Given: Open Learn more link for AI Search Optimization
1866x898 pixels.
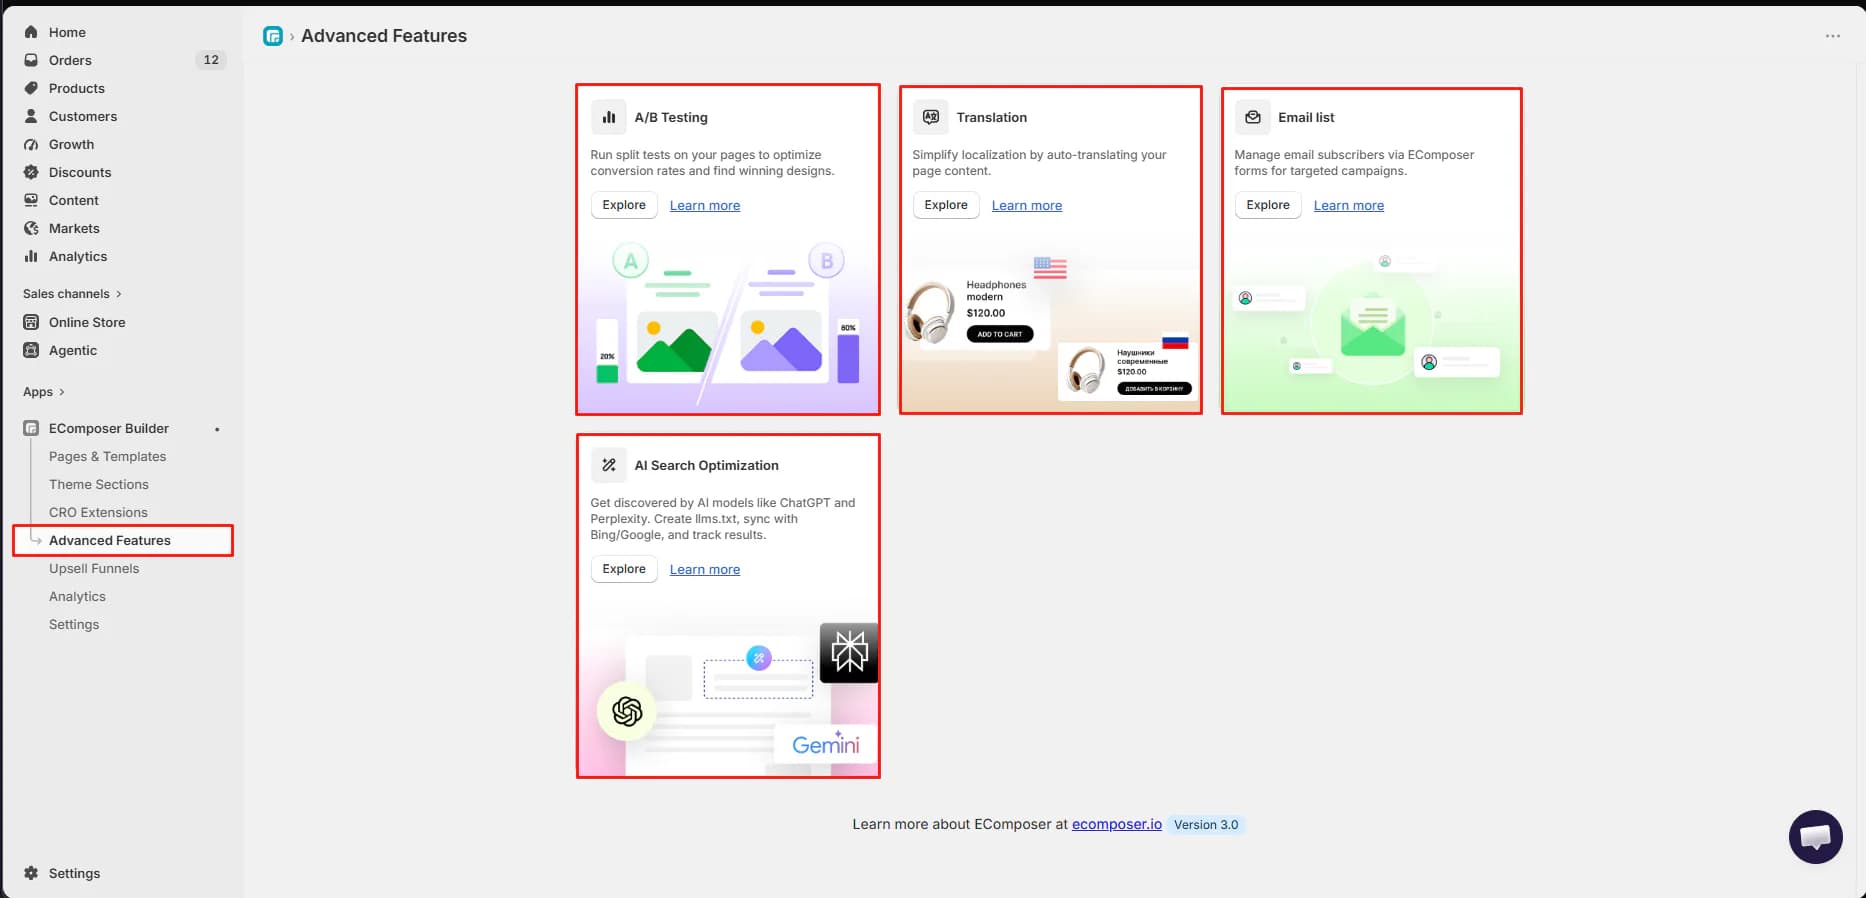Looking at the screenshot, I should coord(705,569).
